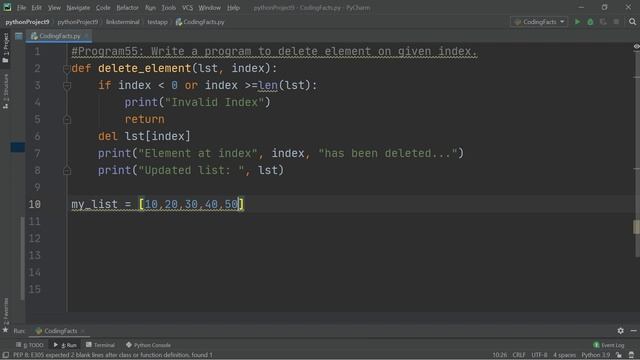Click the first pythonProject9 root breadcrumb

point(27,22)
